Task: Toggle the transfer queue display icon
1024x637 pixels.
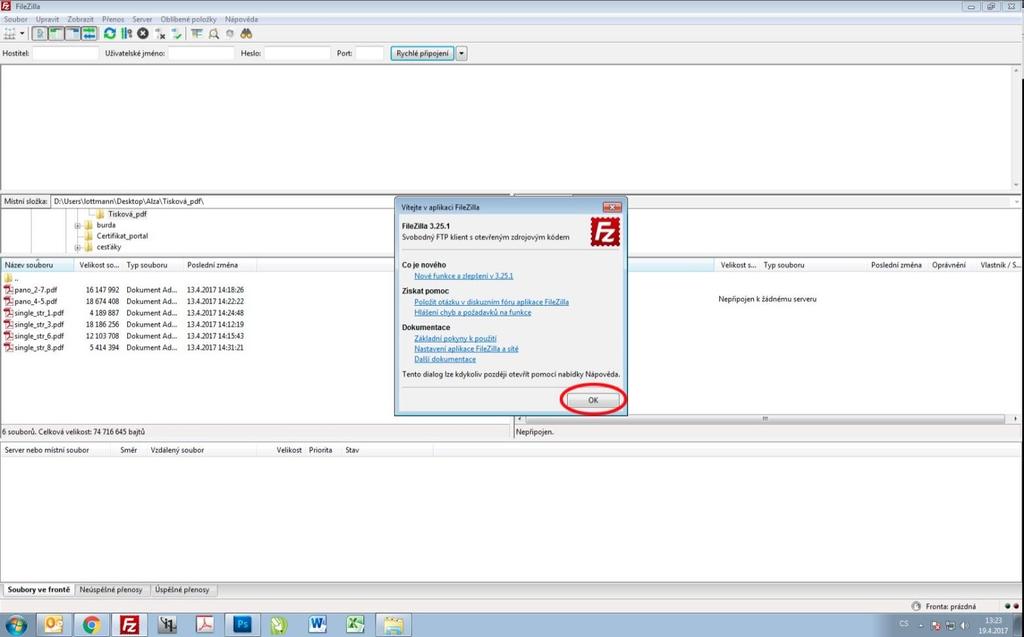Action: pyautogui.click(x=89, y=33)
